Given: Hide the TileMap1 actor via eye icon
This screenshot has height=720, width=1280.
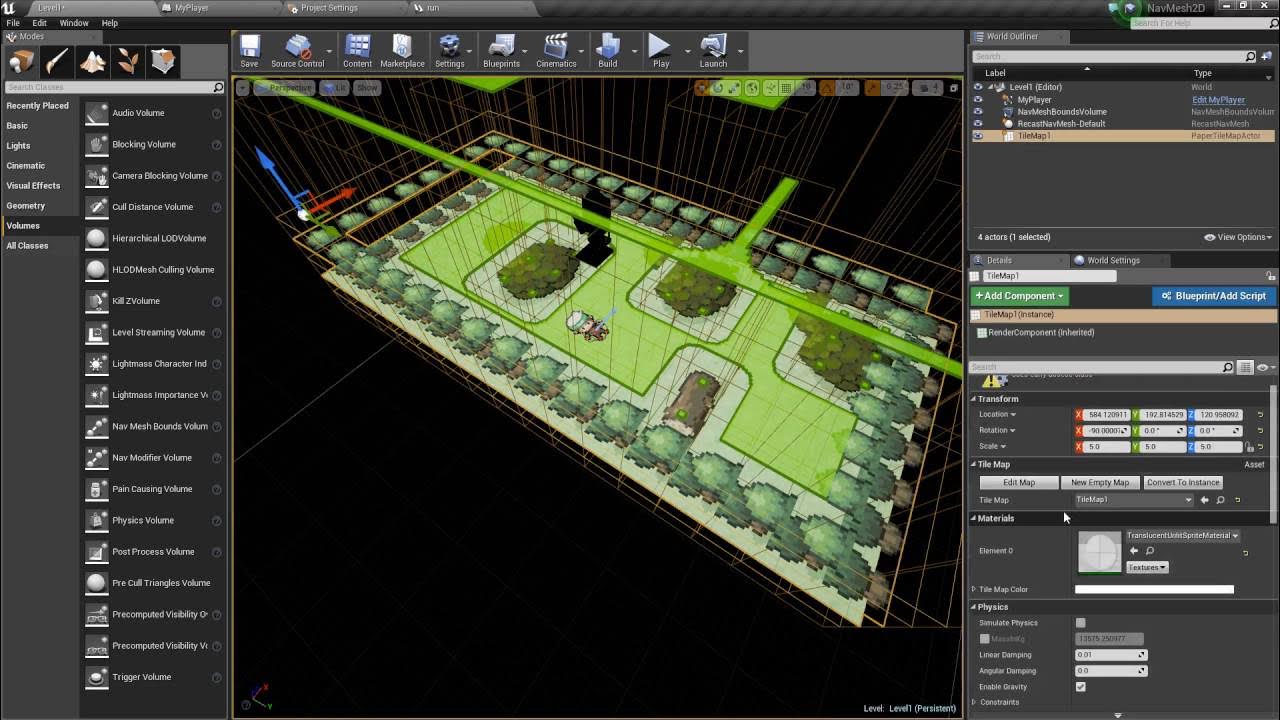Looking at the screenshot, I should point(978,135).
